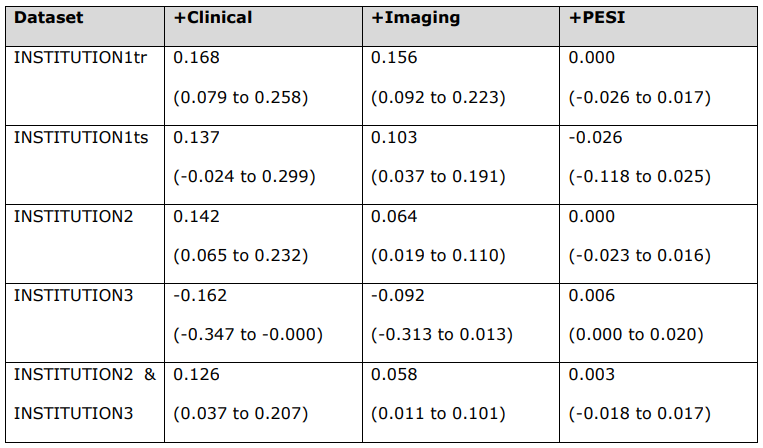Click the value 0.168 under +Clinical
The image size is (763, 448).
point(196,58)
